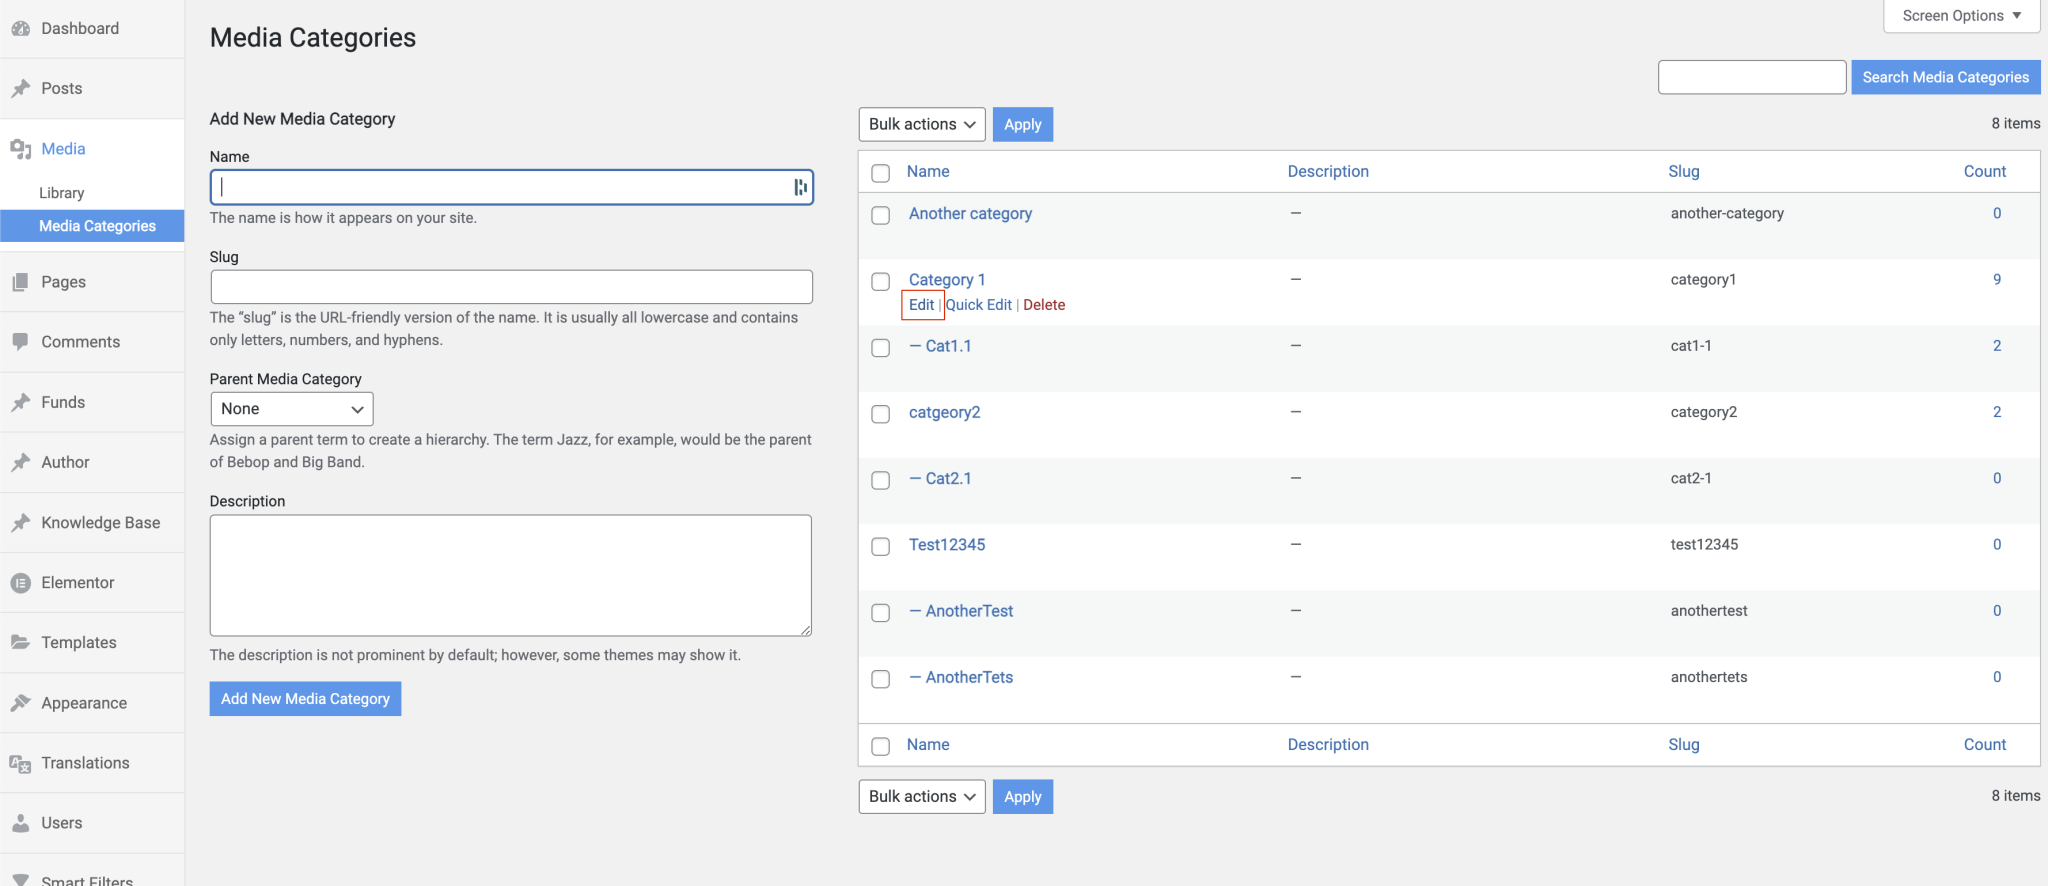2048x886 pixels.
Task: Click the Templates folder icon
Action: click(20, 643)
